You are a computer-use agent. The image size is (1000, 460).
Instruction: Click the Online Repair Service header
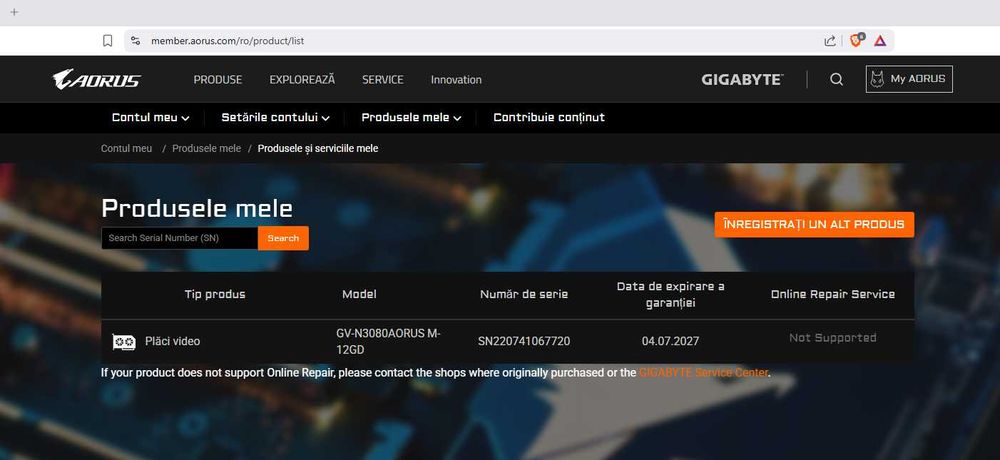pyautogui.click(x=832, y=295)
